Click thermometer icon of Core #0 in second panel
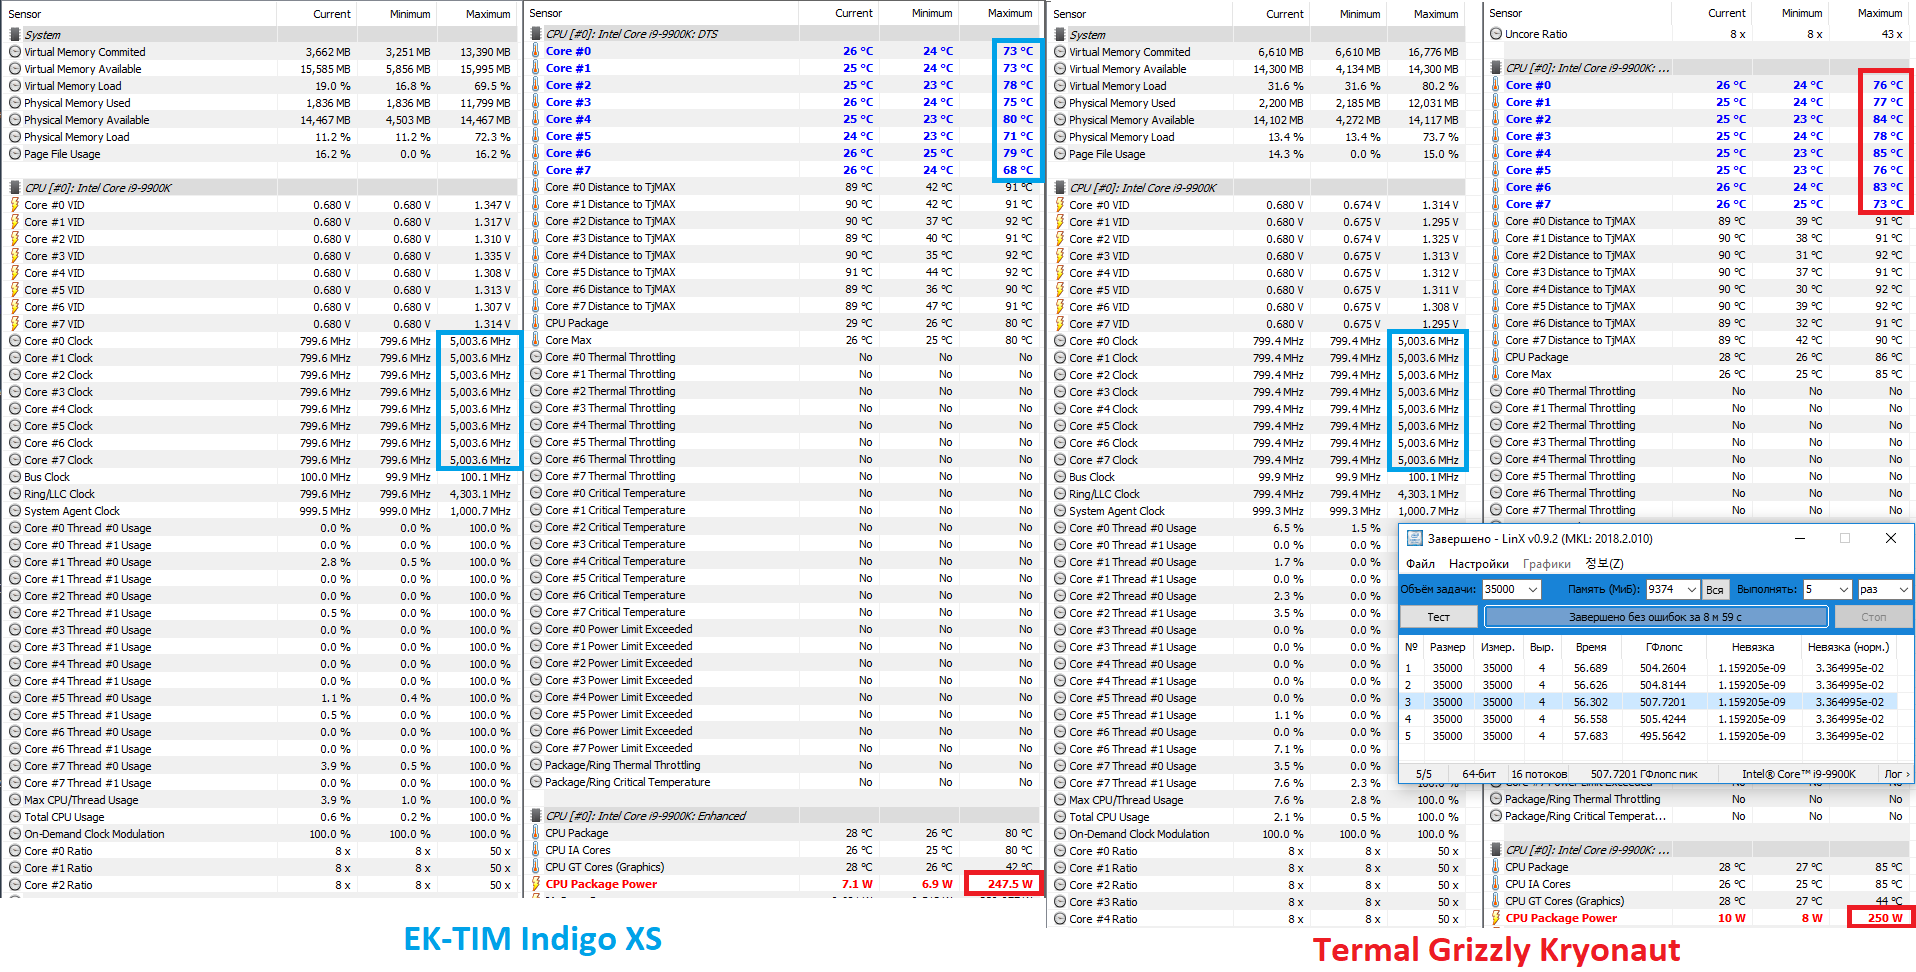This screenshot has width=1916, height=972. pos(536,51)
